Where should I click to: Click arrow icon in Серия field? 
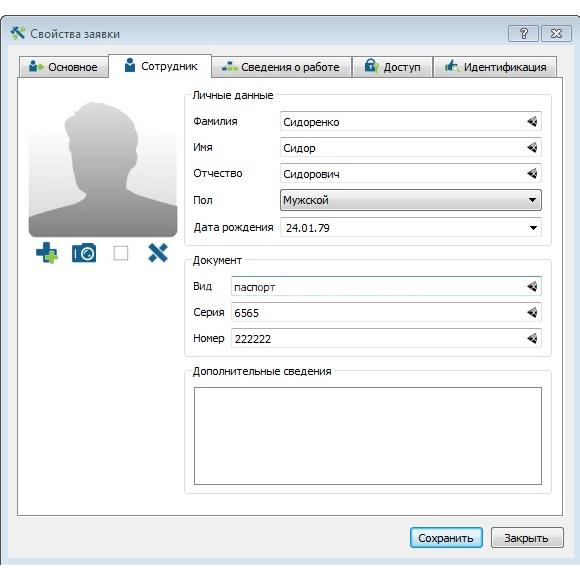tap(532, 313)
